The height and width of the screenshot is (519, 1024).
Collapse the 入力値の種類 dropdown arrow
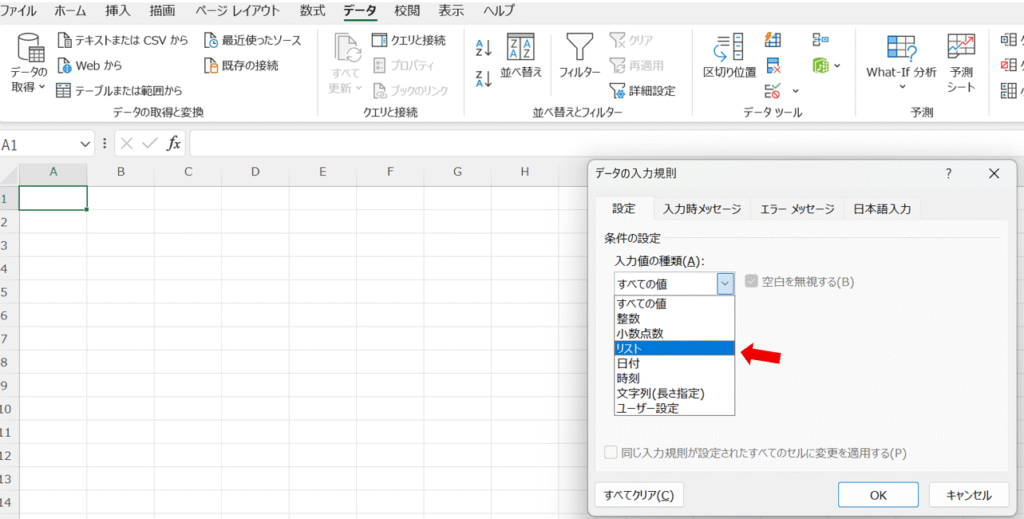[726, 283]
